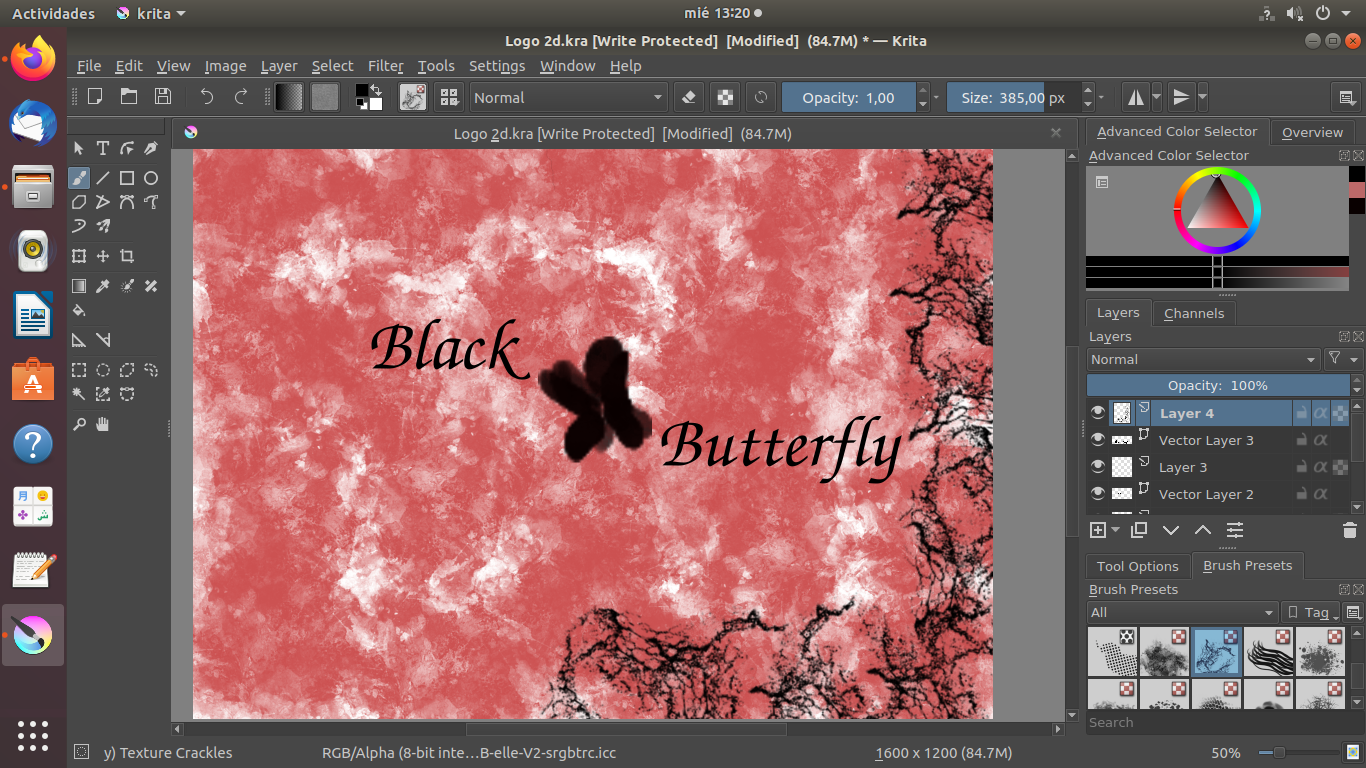Hide Vector Layer 3 with the eye icon
The image size is (1366, 768).
pos(1098,440)
